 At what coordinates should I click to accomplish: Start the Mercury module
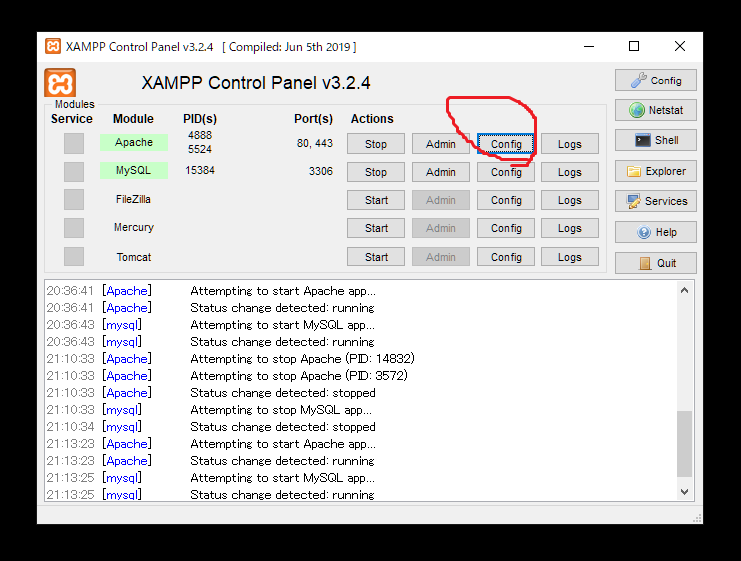coord(376,228)
